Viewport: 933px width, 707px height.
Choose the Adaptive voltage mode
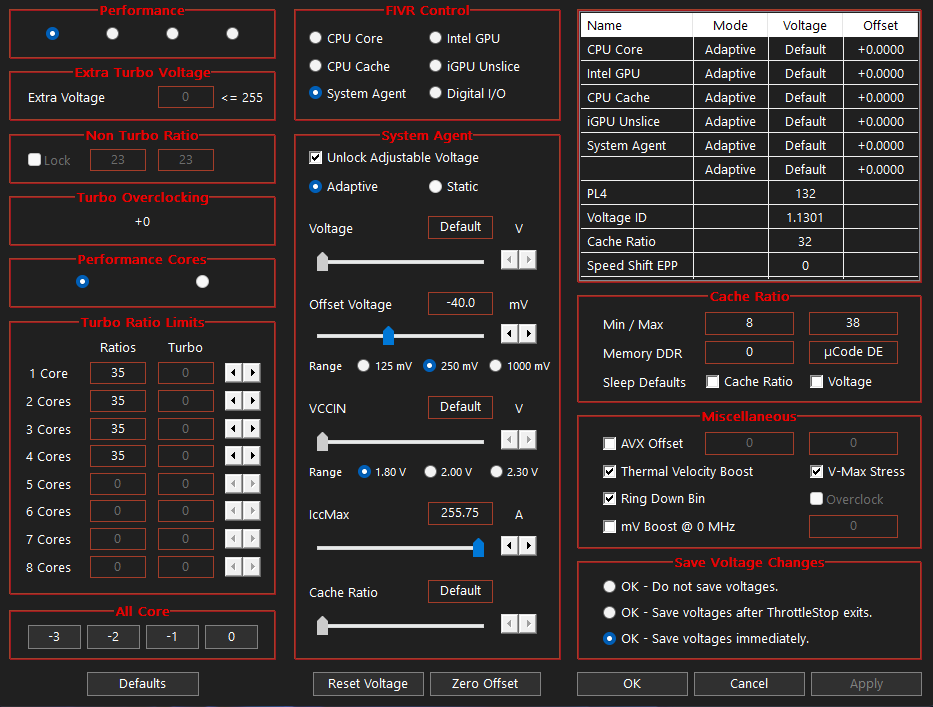(315, 186)
